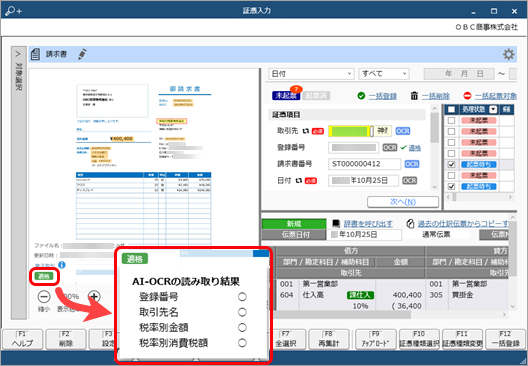
Task: Zoom in with the plus circle icon
Action: (x=94, y=297)
